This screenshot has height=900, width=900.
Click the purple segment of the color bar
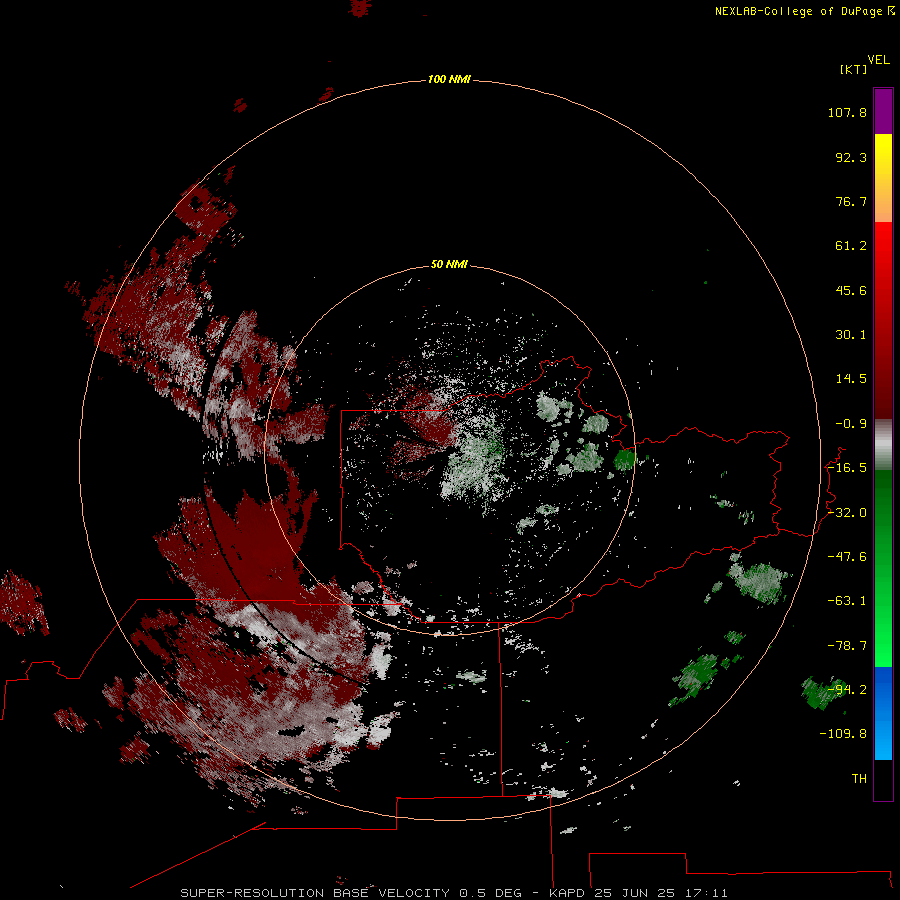click(x=883, y=111)
